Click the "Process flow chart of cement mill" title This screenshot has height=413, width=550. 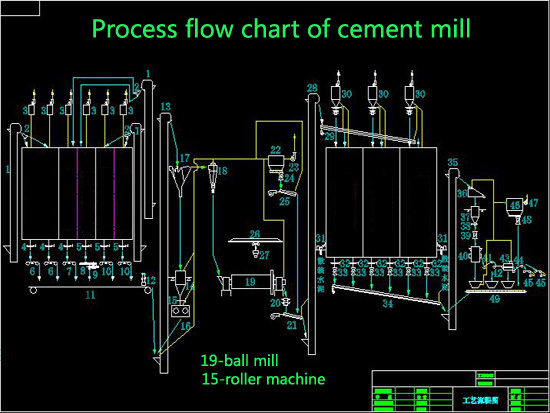pyautogui.click(x=281, y=28)
